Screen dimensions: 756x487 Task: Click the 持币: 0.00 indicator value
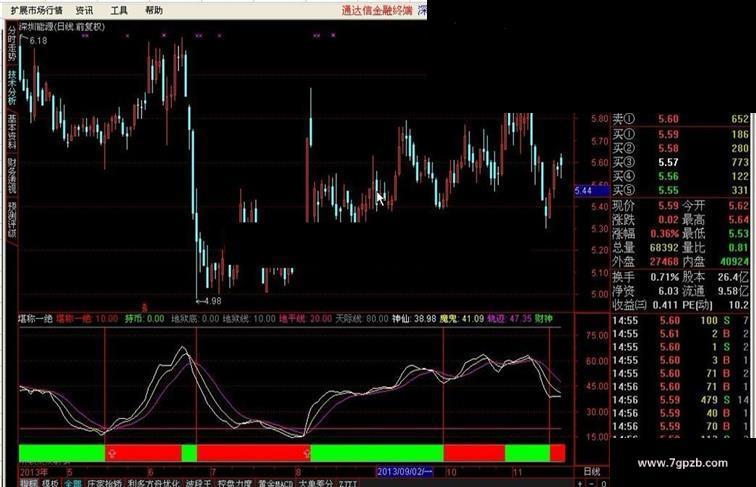(x=144, y=318)
